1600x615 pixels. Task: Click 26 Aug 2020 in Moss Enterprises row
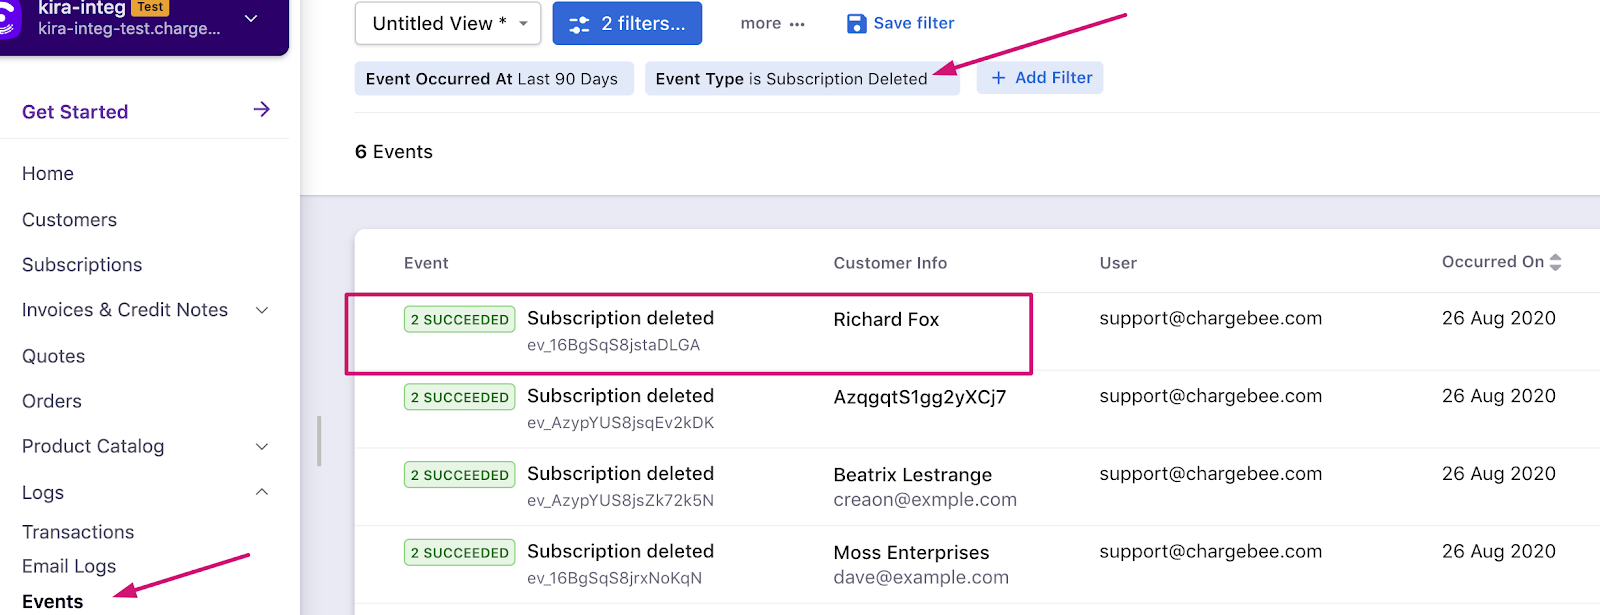[1499, 551]
